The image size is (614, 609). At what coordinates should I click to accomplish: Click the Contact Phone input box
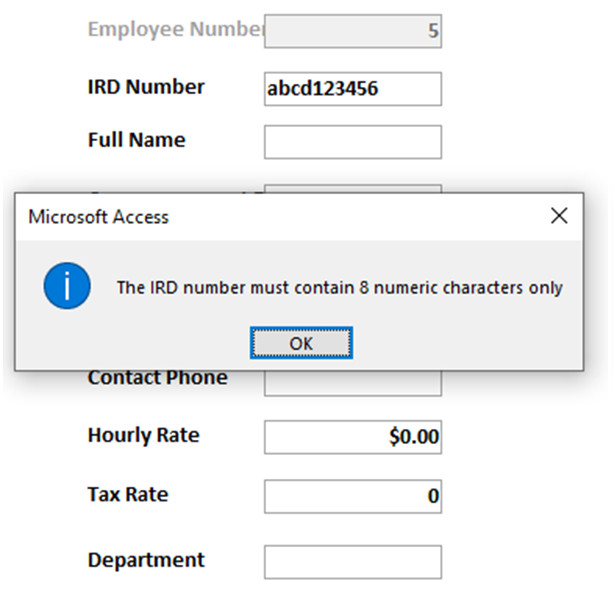click(353, 383)
